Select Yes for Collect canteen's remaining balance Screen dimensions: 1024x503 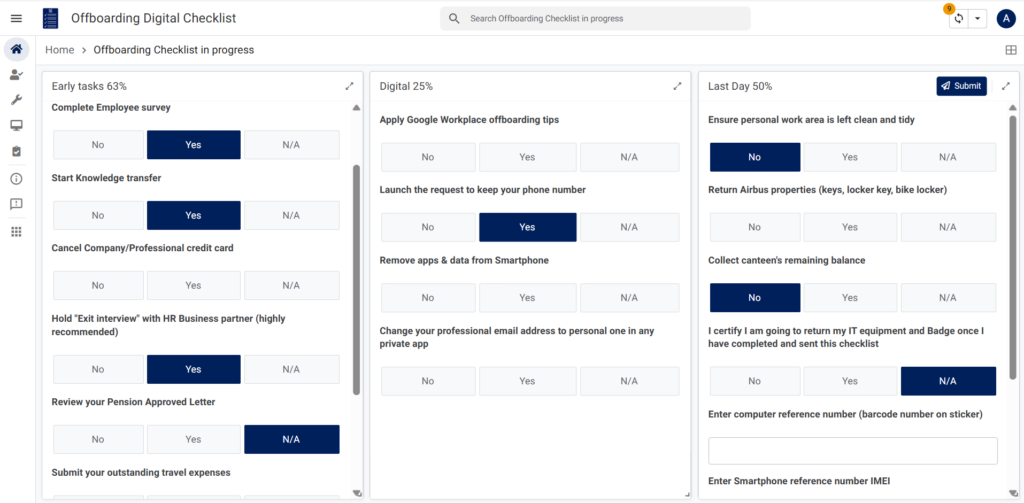tap(850, 298)
